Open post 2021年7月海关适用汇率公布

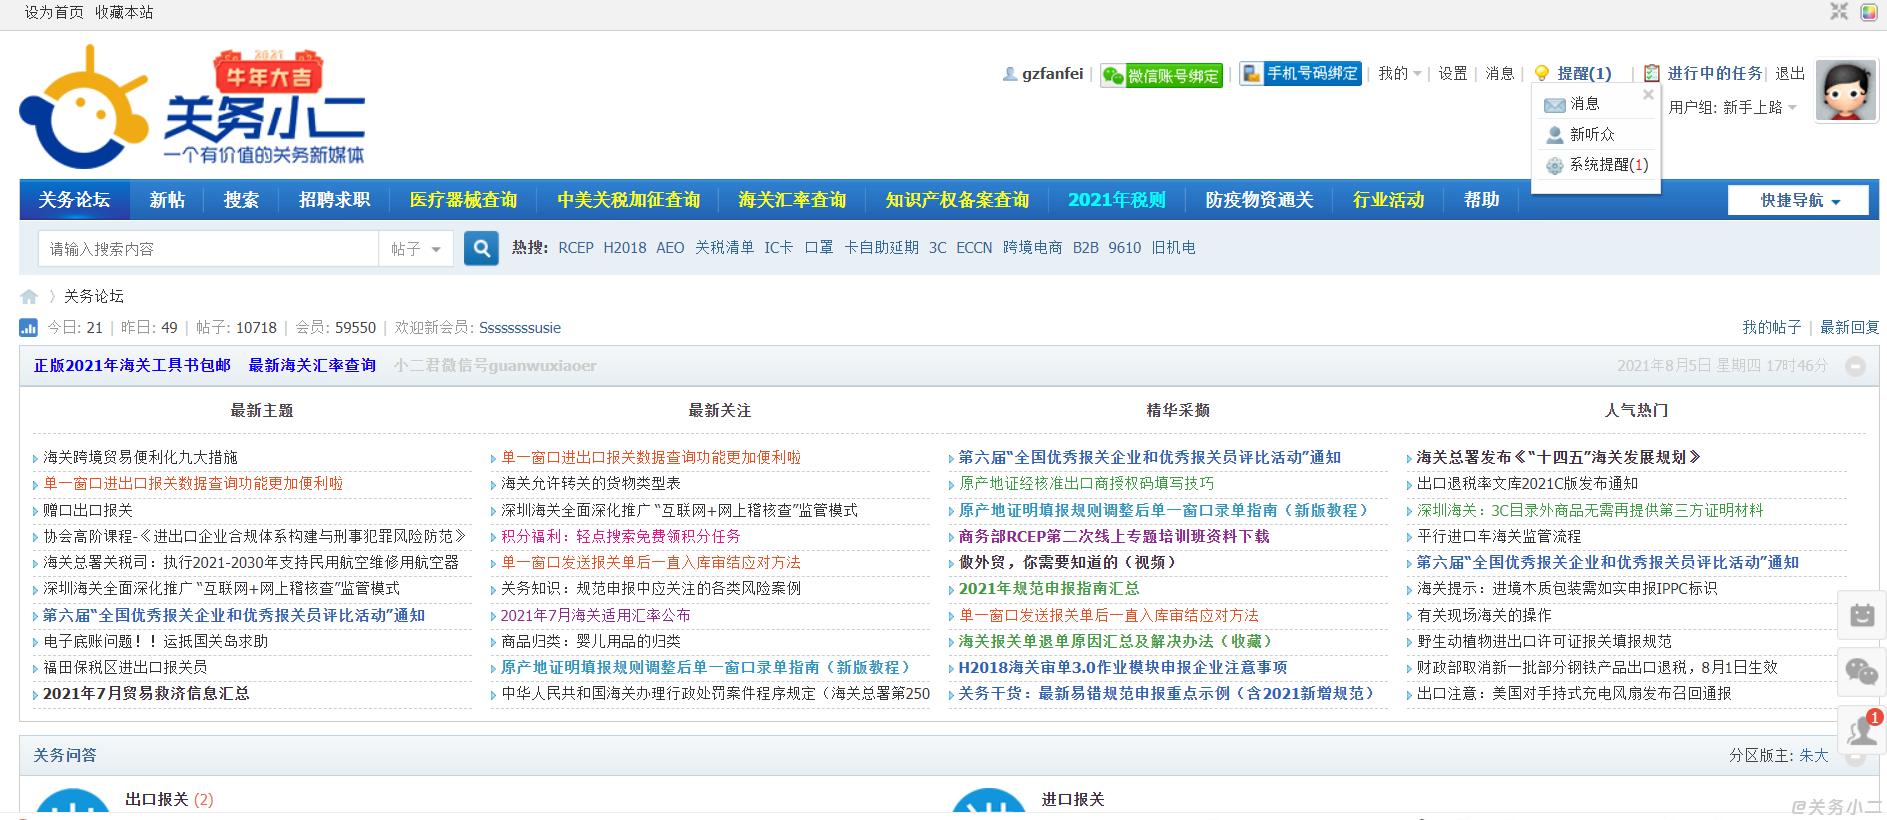(595, 615)
